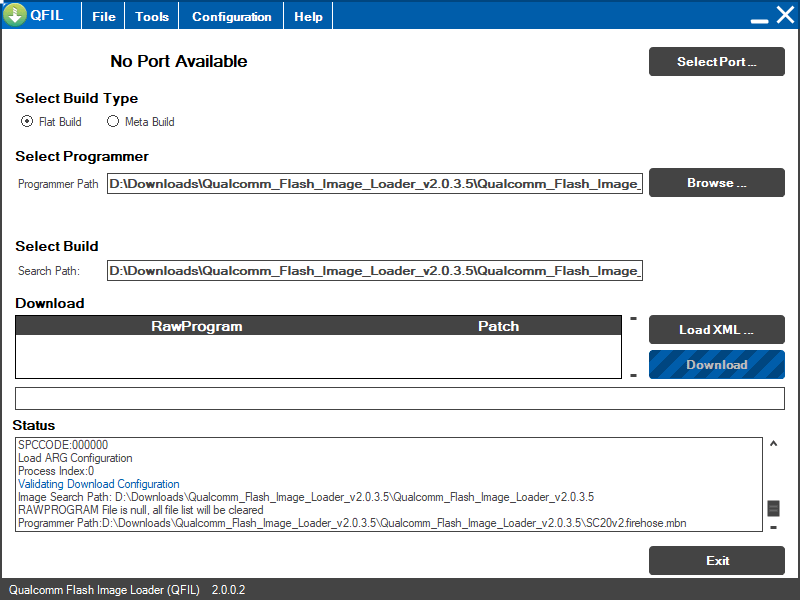Click the Select Port button
The width and height of the screenshot is (800, 600).
coord(716,61)
